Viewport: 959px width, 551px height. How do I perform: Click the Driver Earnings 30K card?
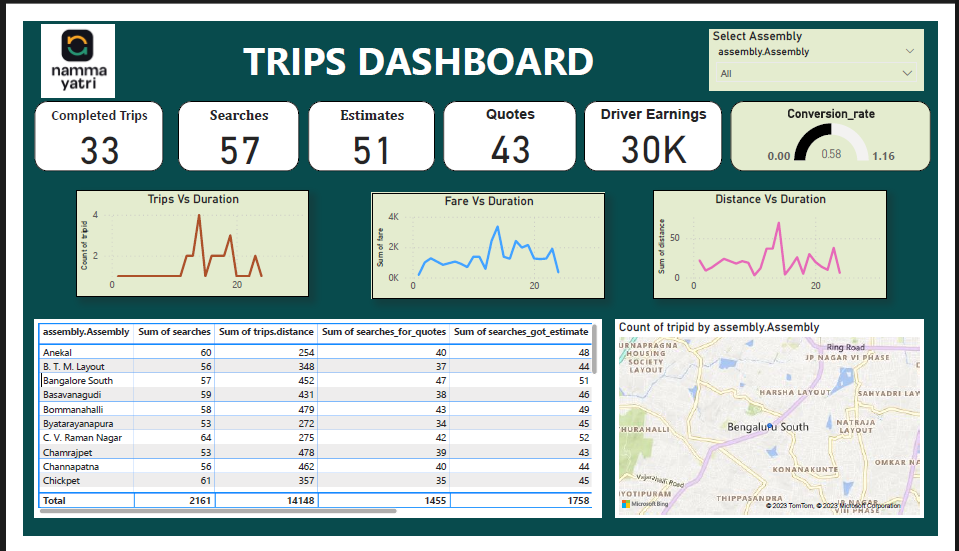[653, 135]
